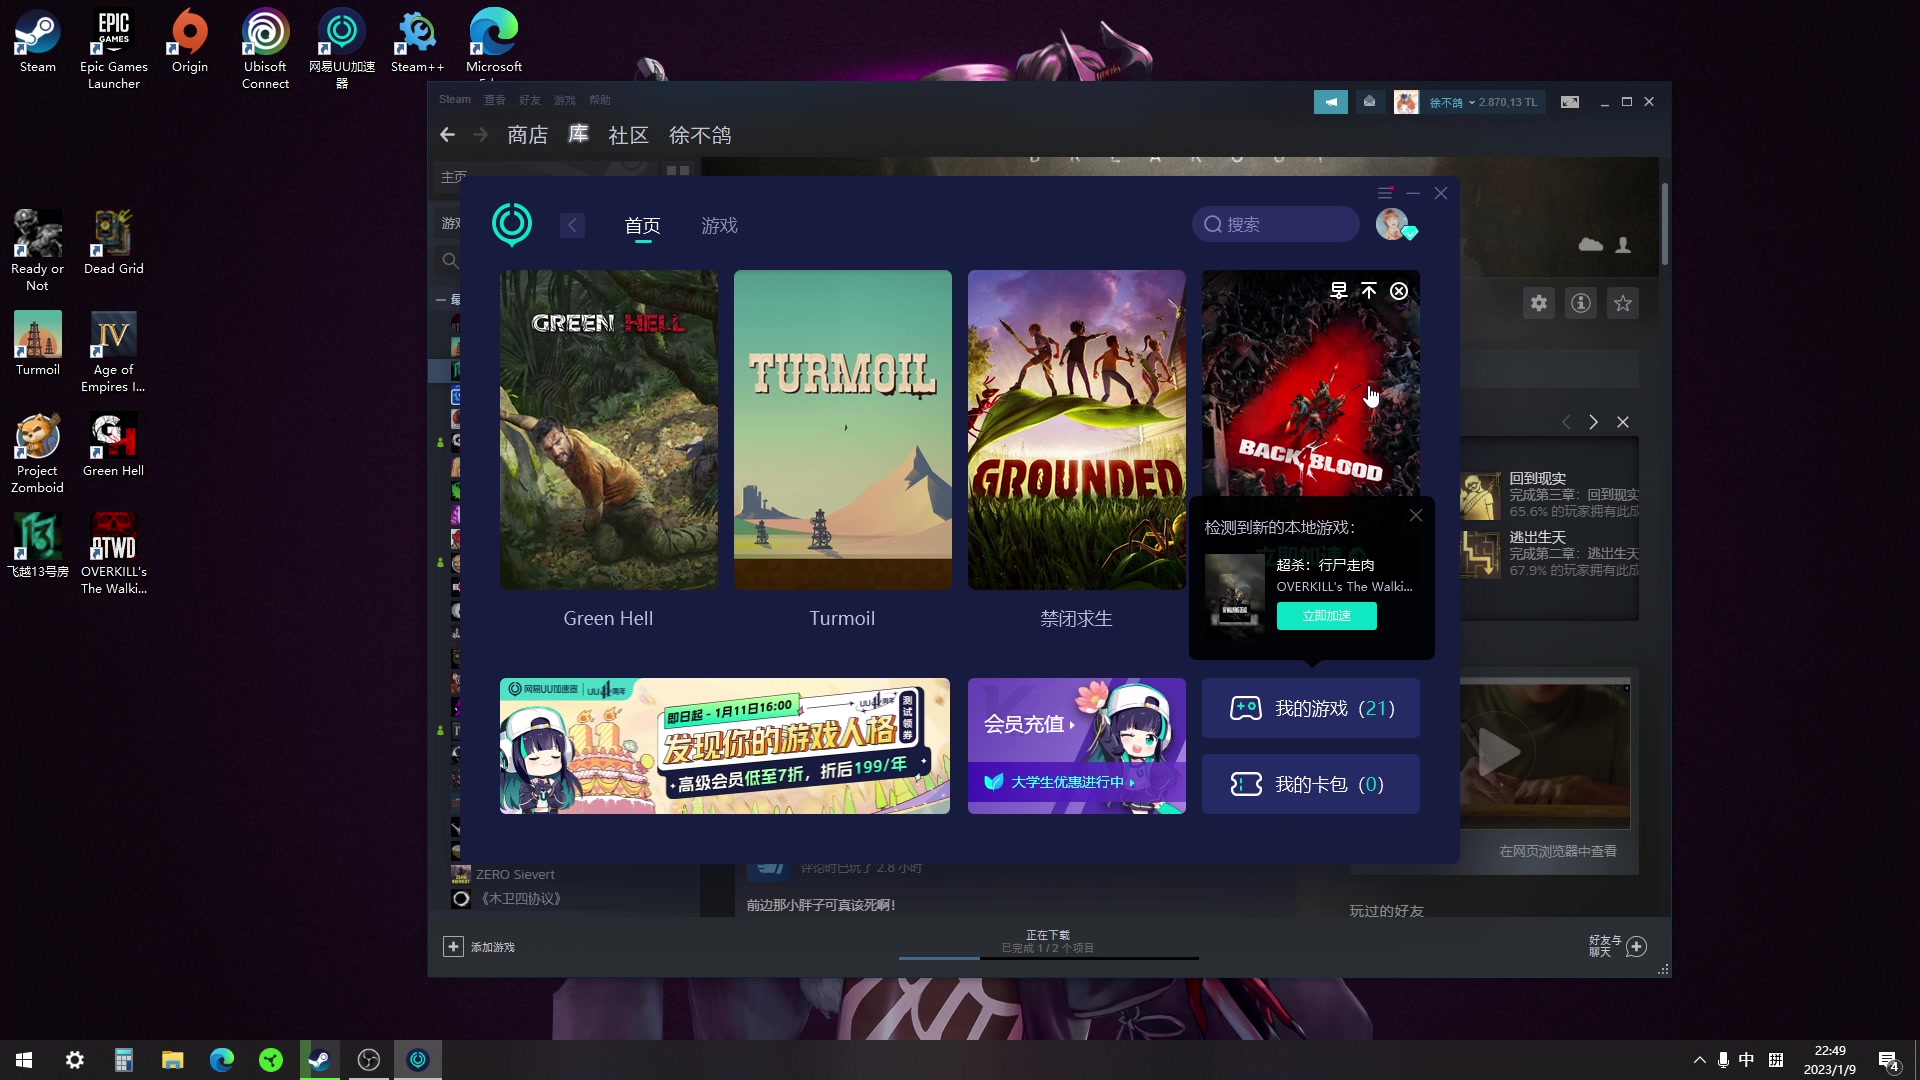1920x1080 pixels.
Task: Click the back arrow in UU accelerator
Action: tap(572, 225)
